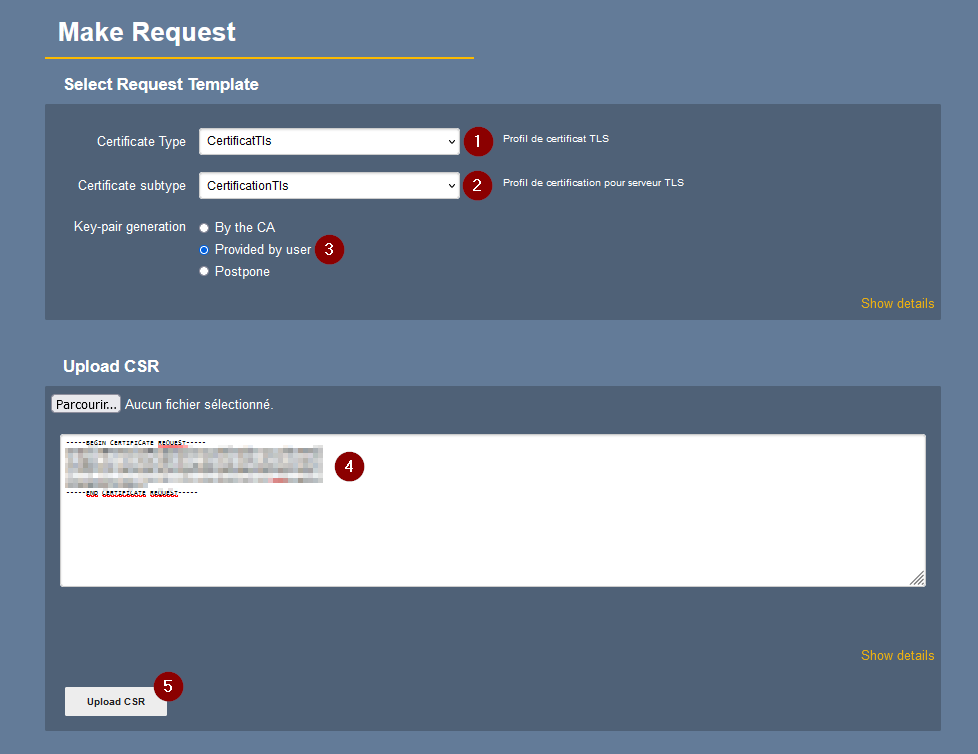Show details for Select Request Template

point(897,303)
